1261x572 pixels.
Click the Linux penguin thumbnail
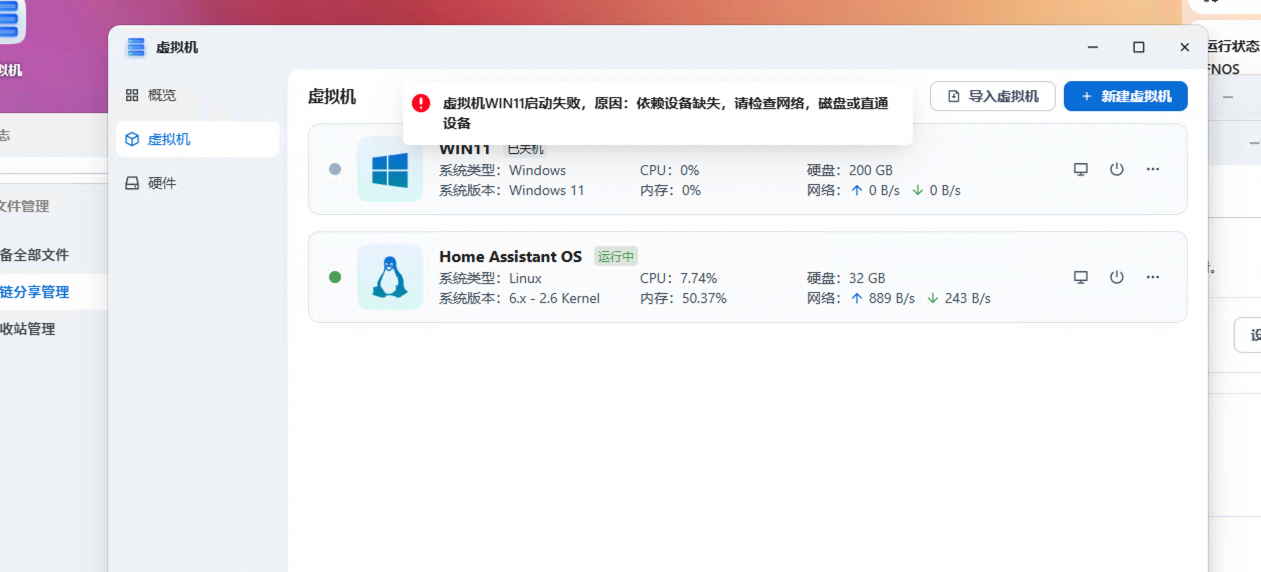point(390,277)
